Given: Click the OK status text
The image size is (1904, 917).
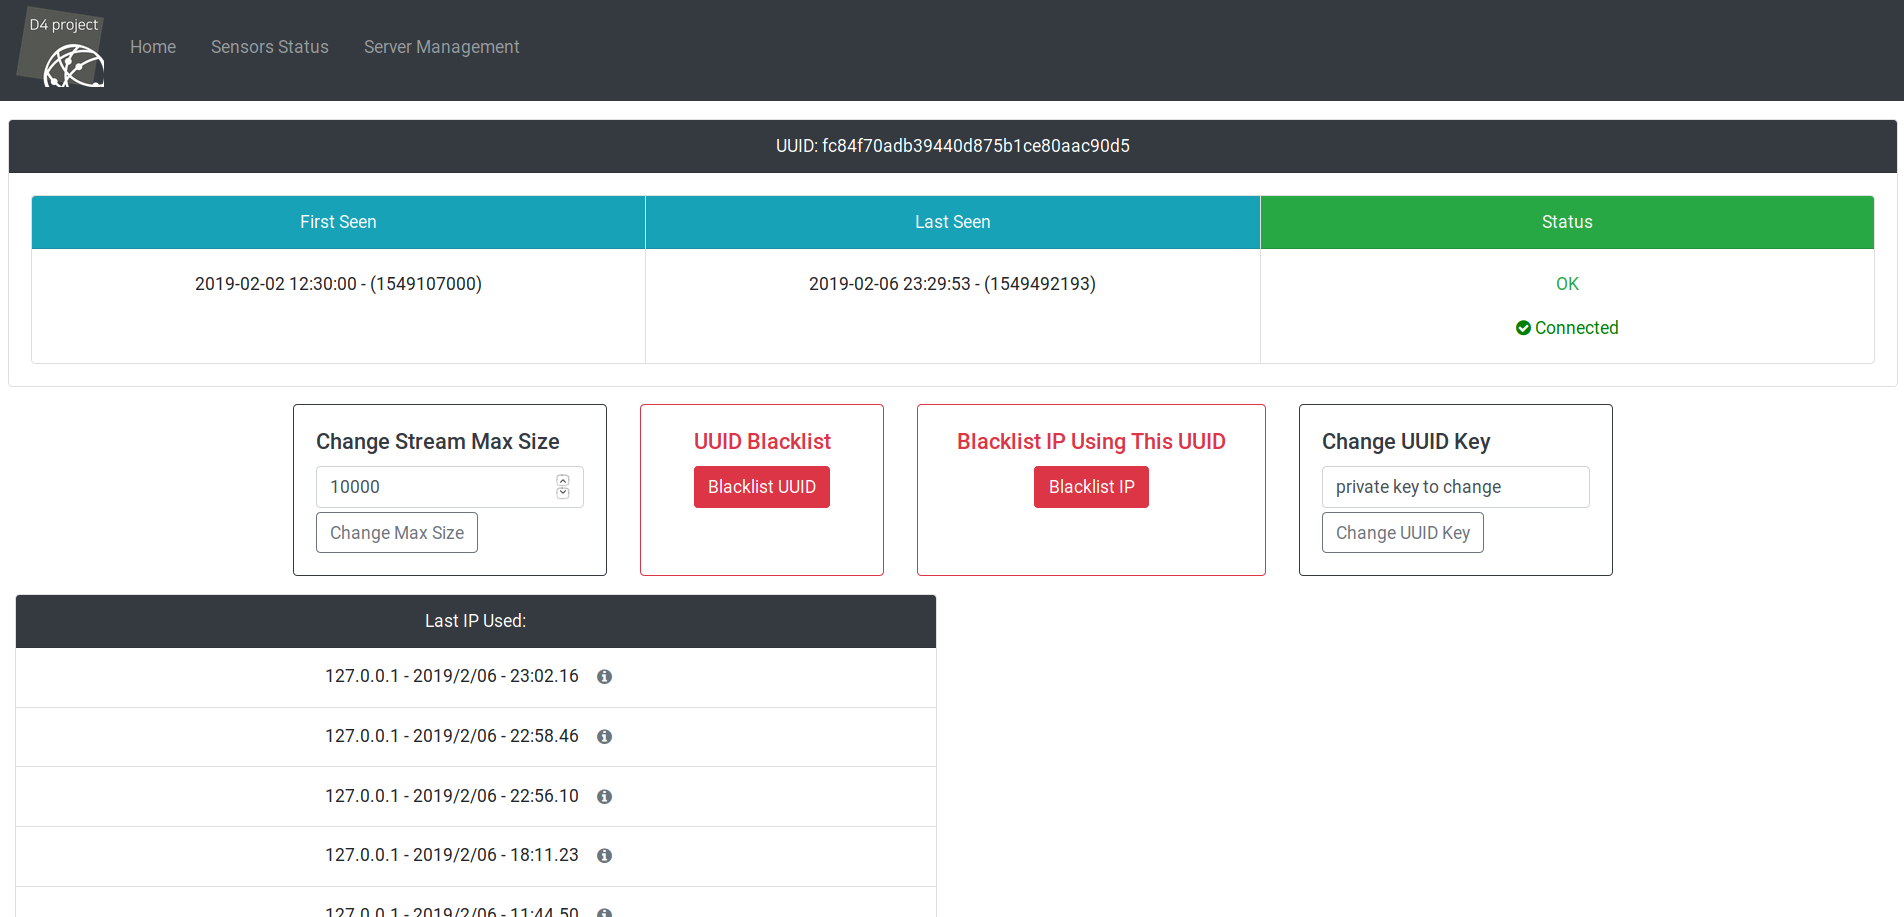Looking at the screenshot, I should pyautogui.click(x=1567, y=284).
